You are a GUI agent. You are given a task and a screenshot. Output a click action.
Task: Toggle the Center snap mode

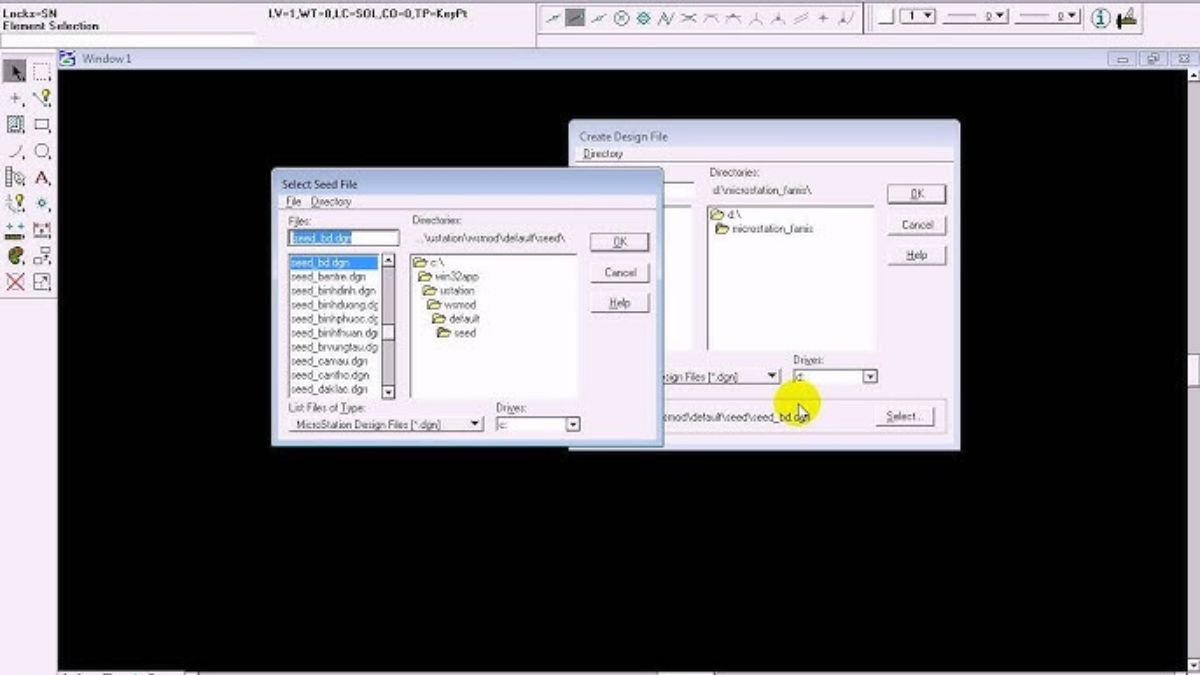[x=622, y=17]
